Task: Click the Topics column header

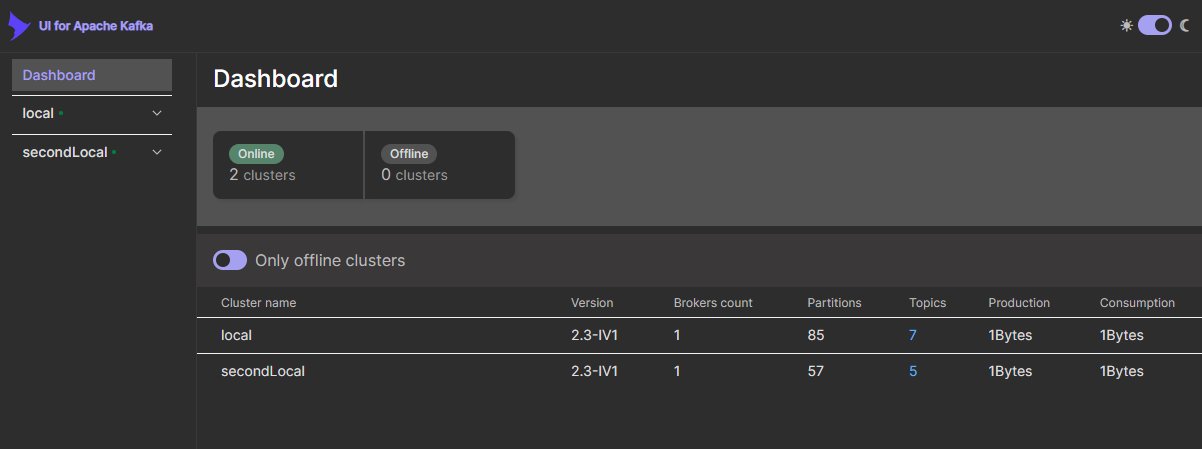Action: tap(927, 302)
